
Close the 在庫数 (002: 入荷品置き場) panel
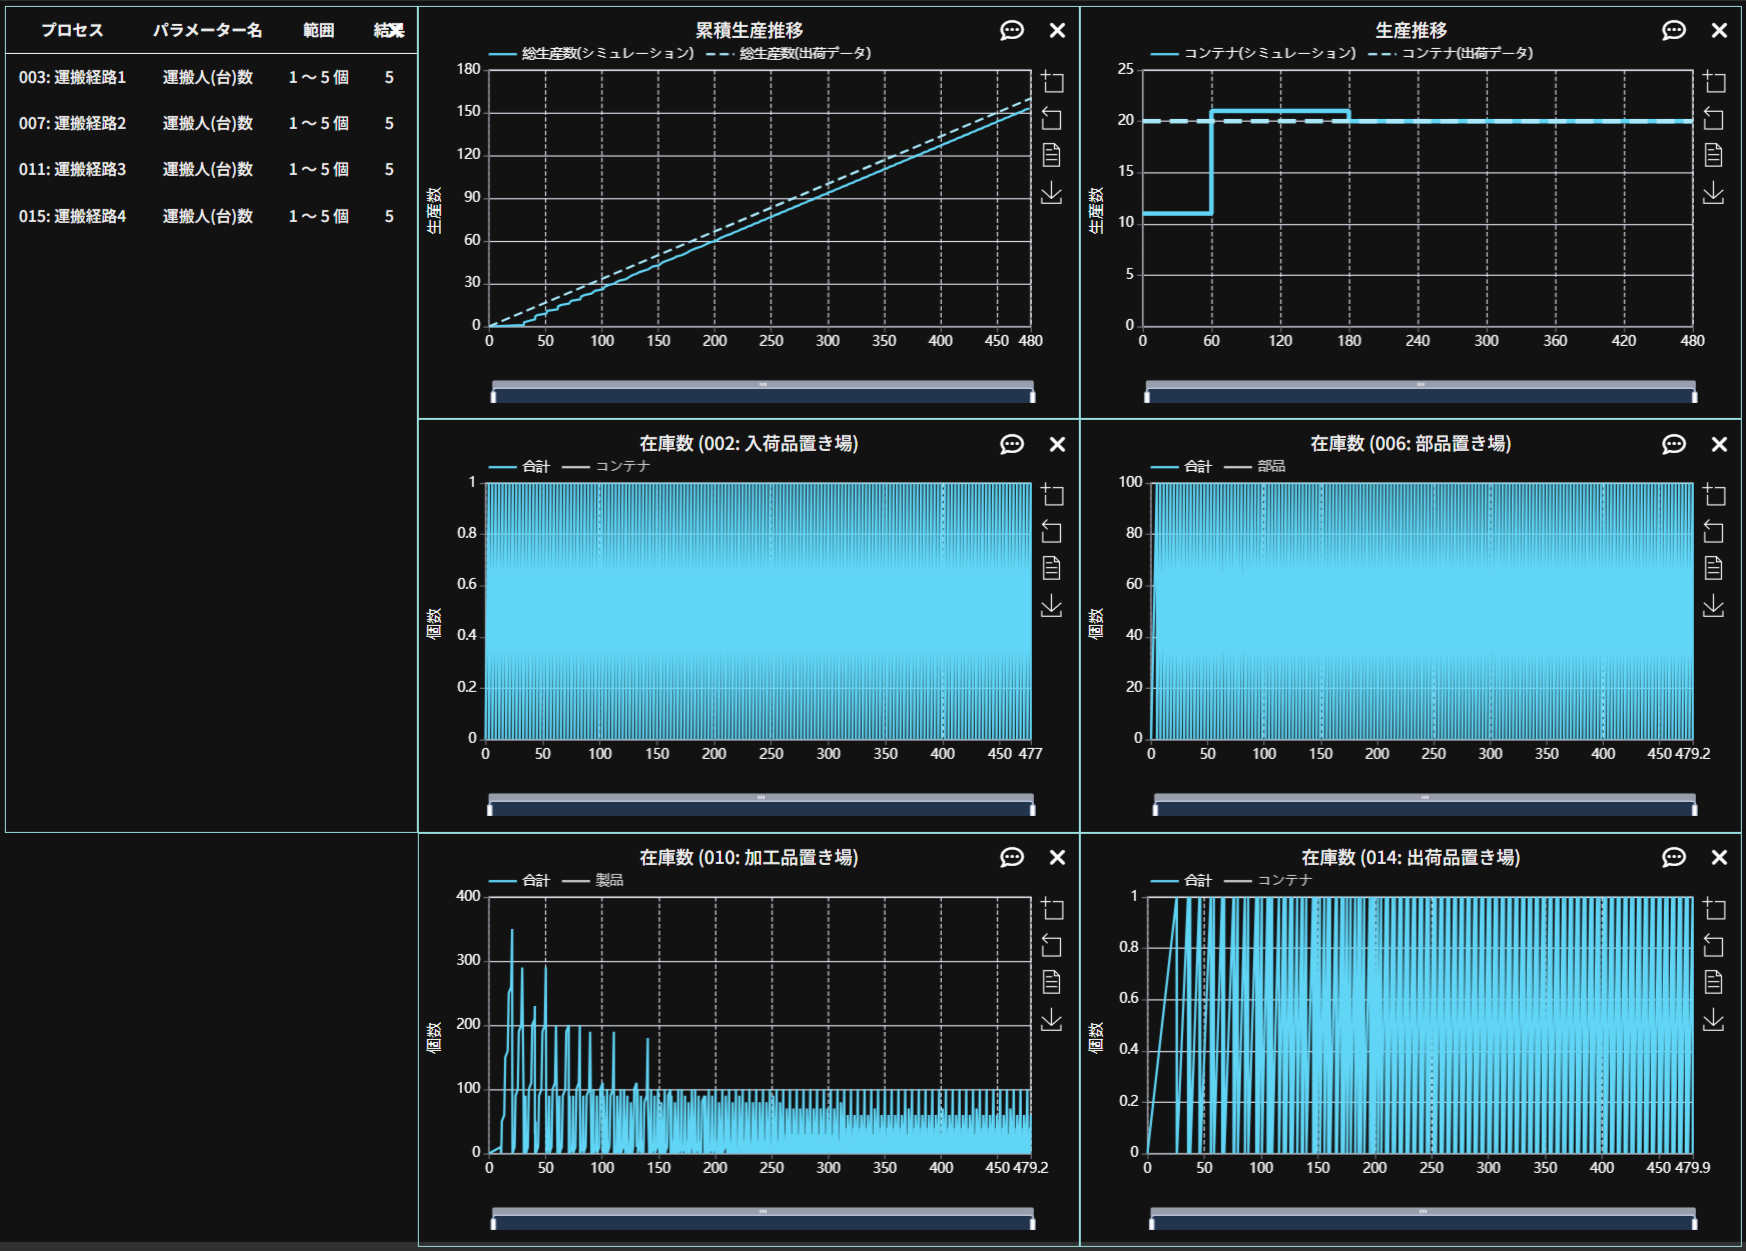[x=1057, y=445]
